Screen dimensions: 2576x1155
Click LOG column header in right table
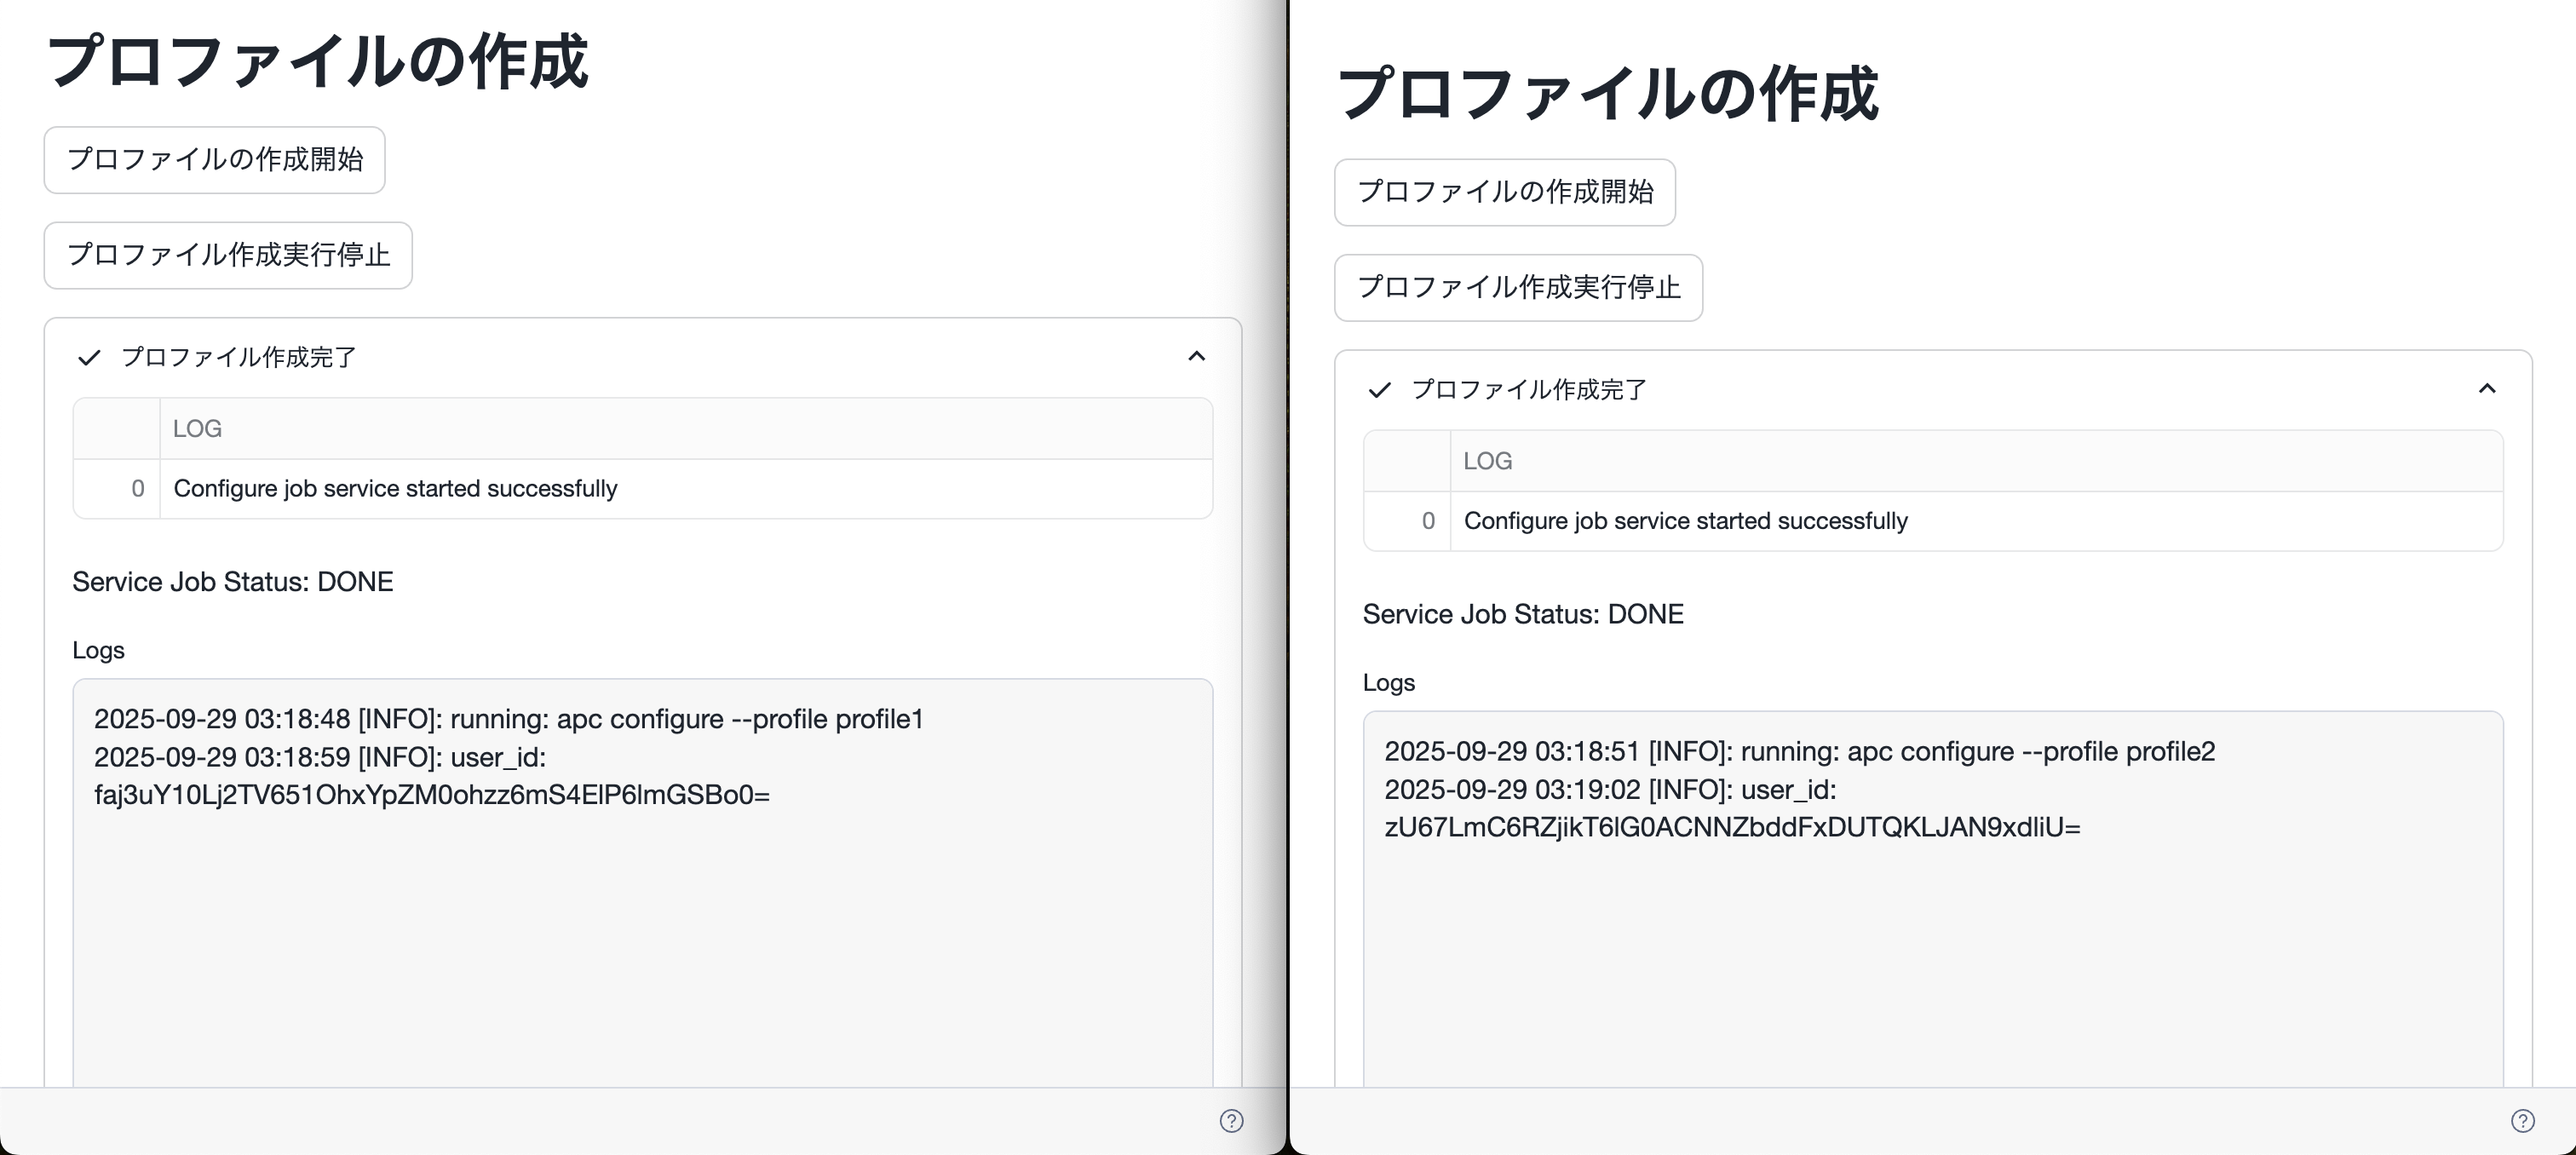point(1487,461)
